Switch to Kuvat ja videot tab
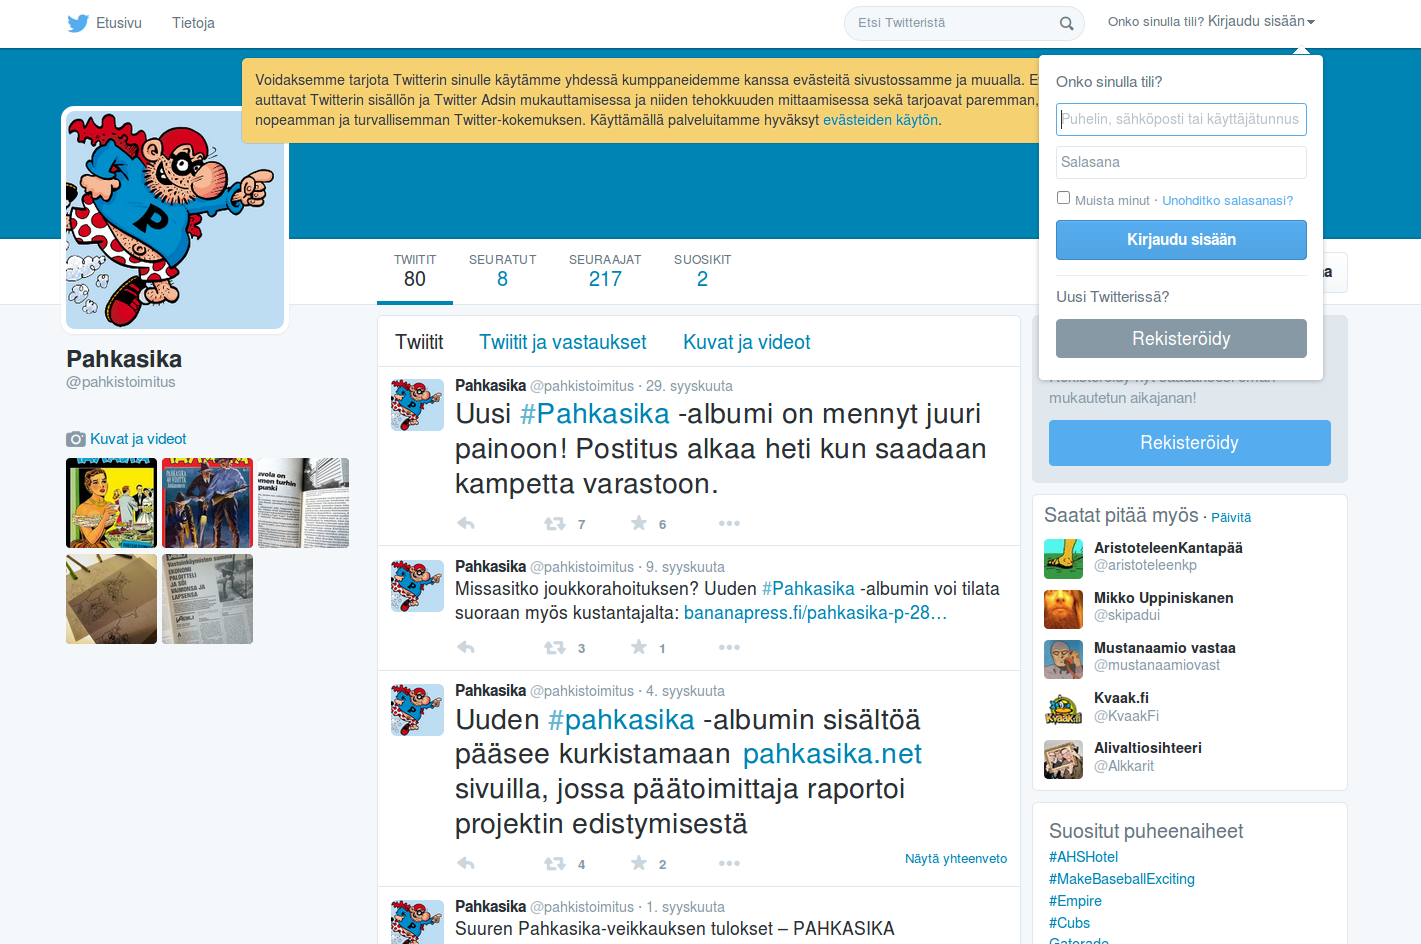This screenshot has width=1421, height=944. coord(747,342)
